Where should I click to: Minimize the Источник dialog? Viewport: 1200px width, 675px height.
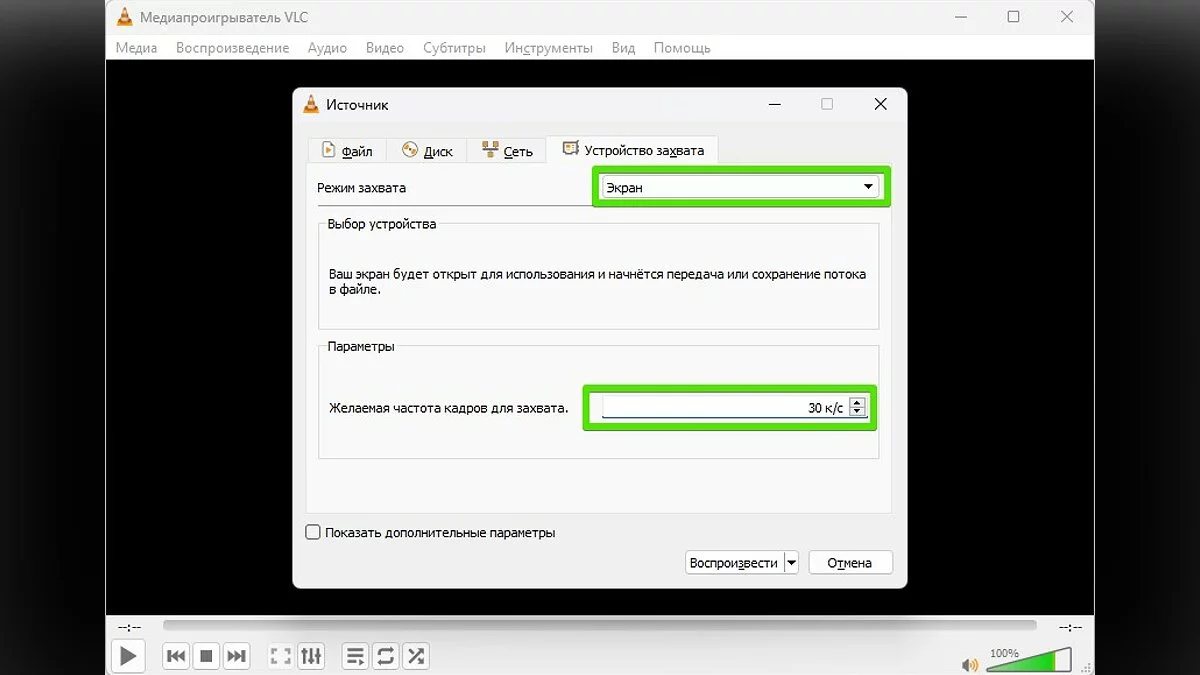tap(775, 104)
